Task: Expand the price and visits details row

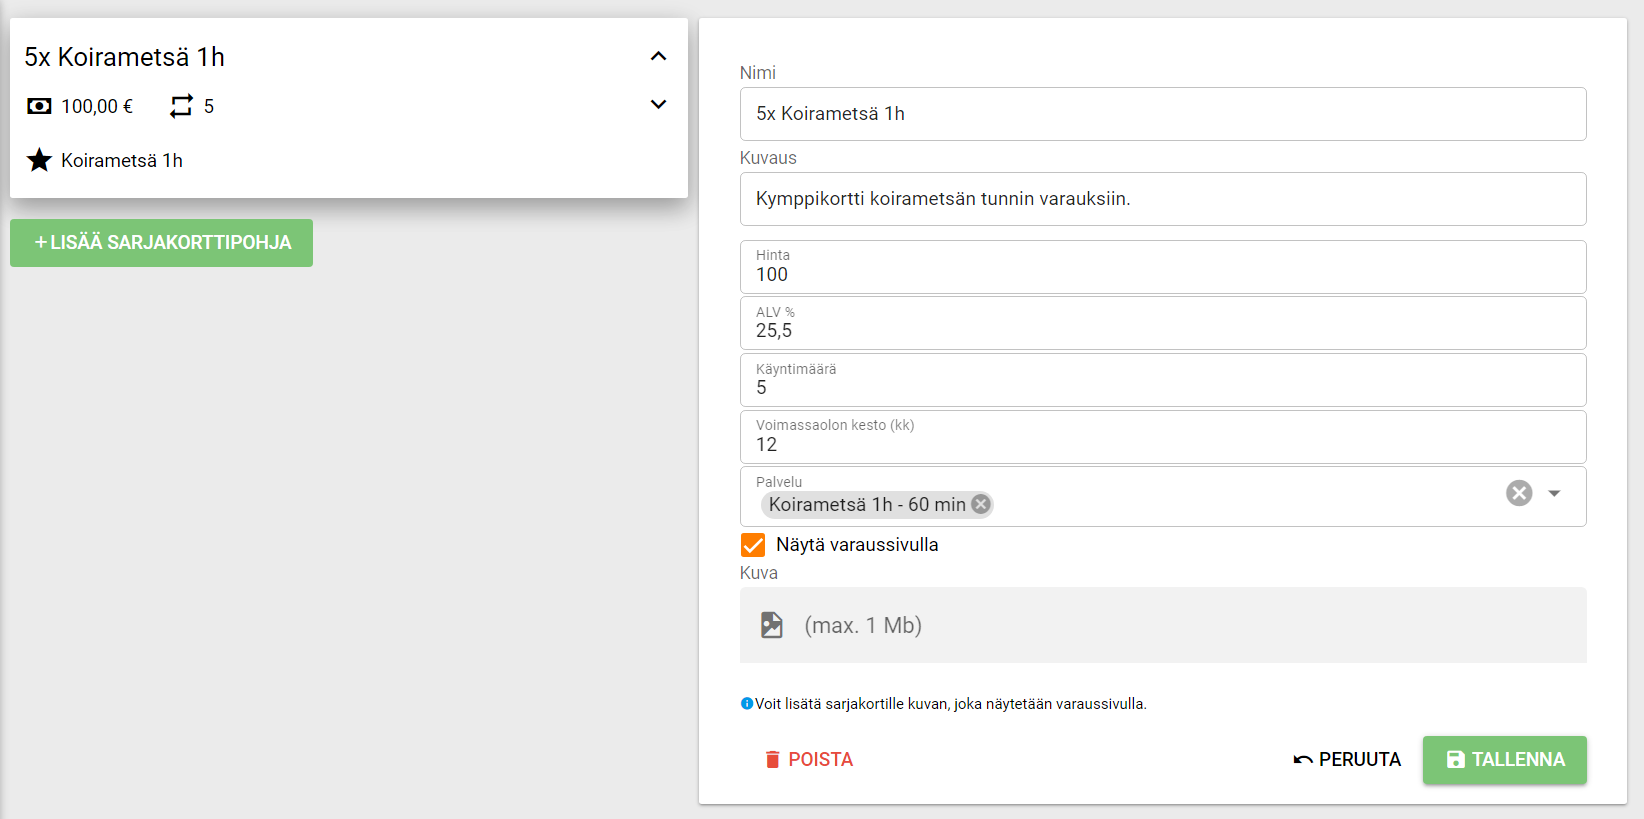Action: coord(658,104)
